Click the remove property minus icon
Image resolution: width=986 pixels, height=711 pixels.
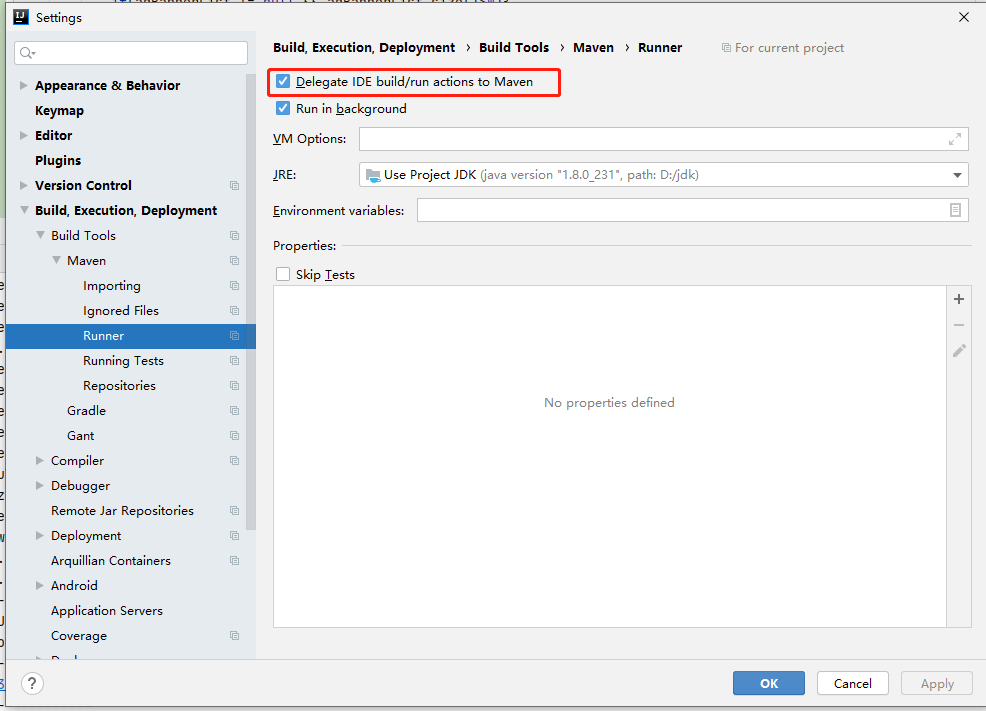(x=958, y=325)
